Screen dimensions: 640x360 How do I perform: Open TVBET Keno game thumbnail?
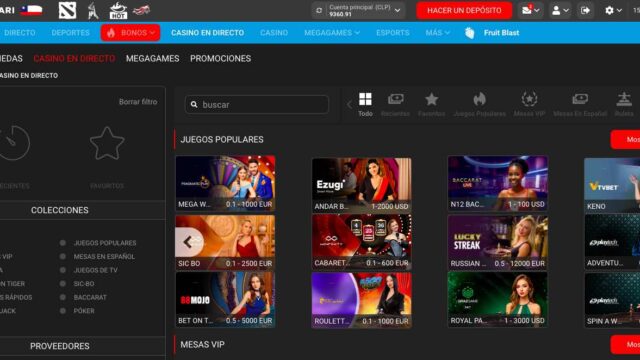tap(612, 184)
